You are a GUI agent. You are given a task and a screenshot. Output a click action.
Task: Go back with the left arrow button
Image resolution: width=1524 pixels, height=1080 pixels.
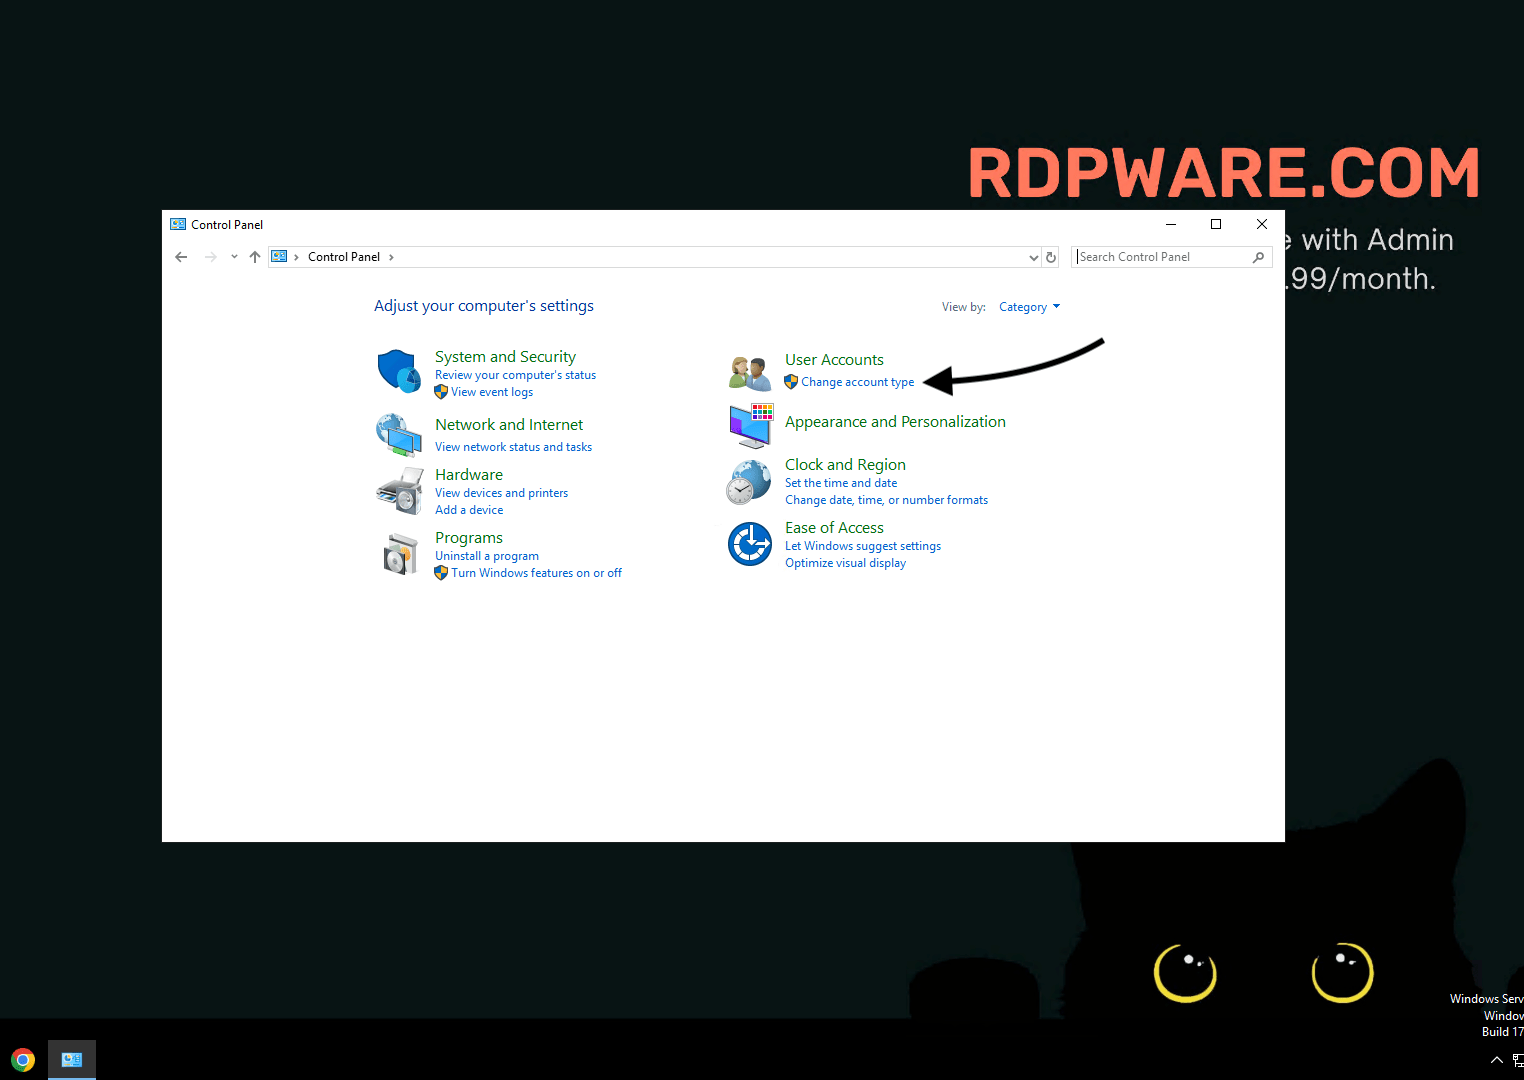(181, 257)
